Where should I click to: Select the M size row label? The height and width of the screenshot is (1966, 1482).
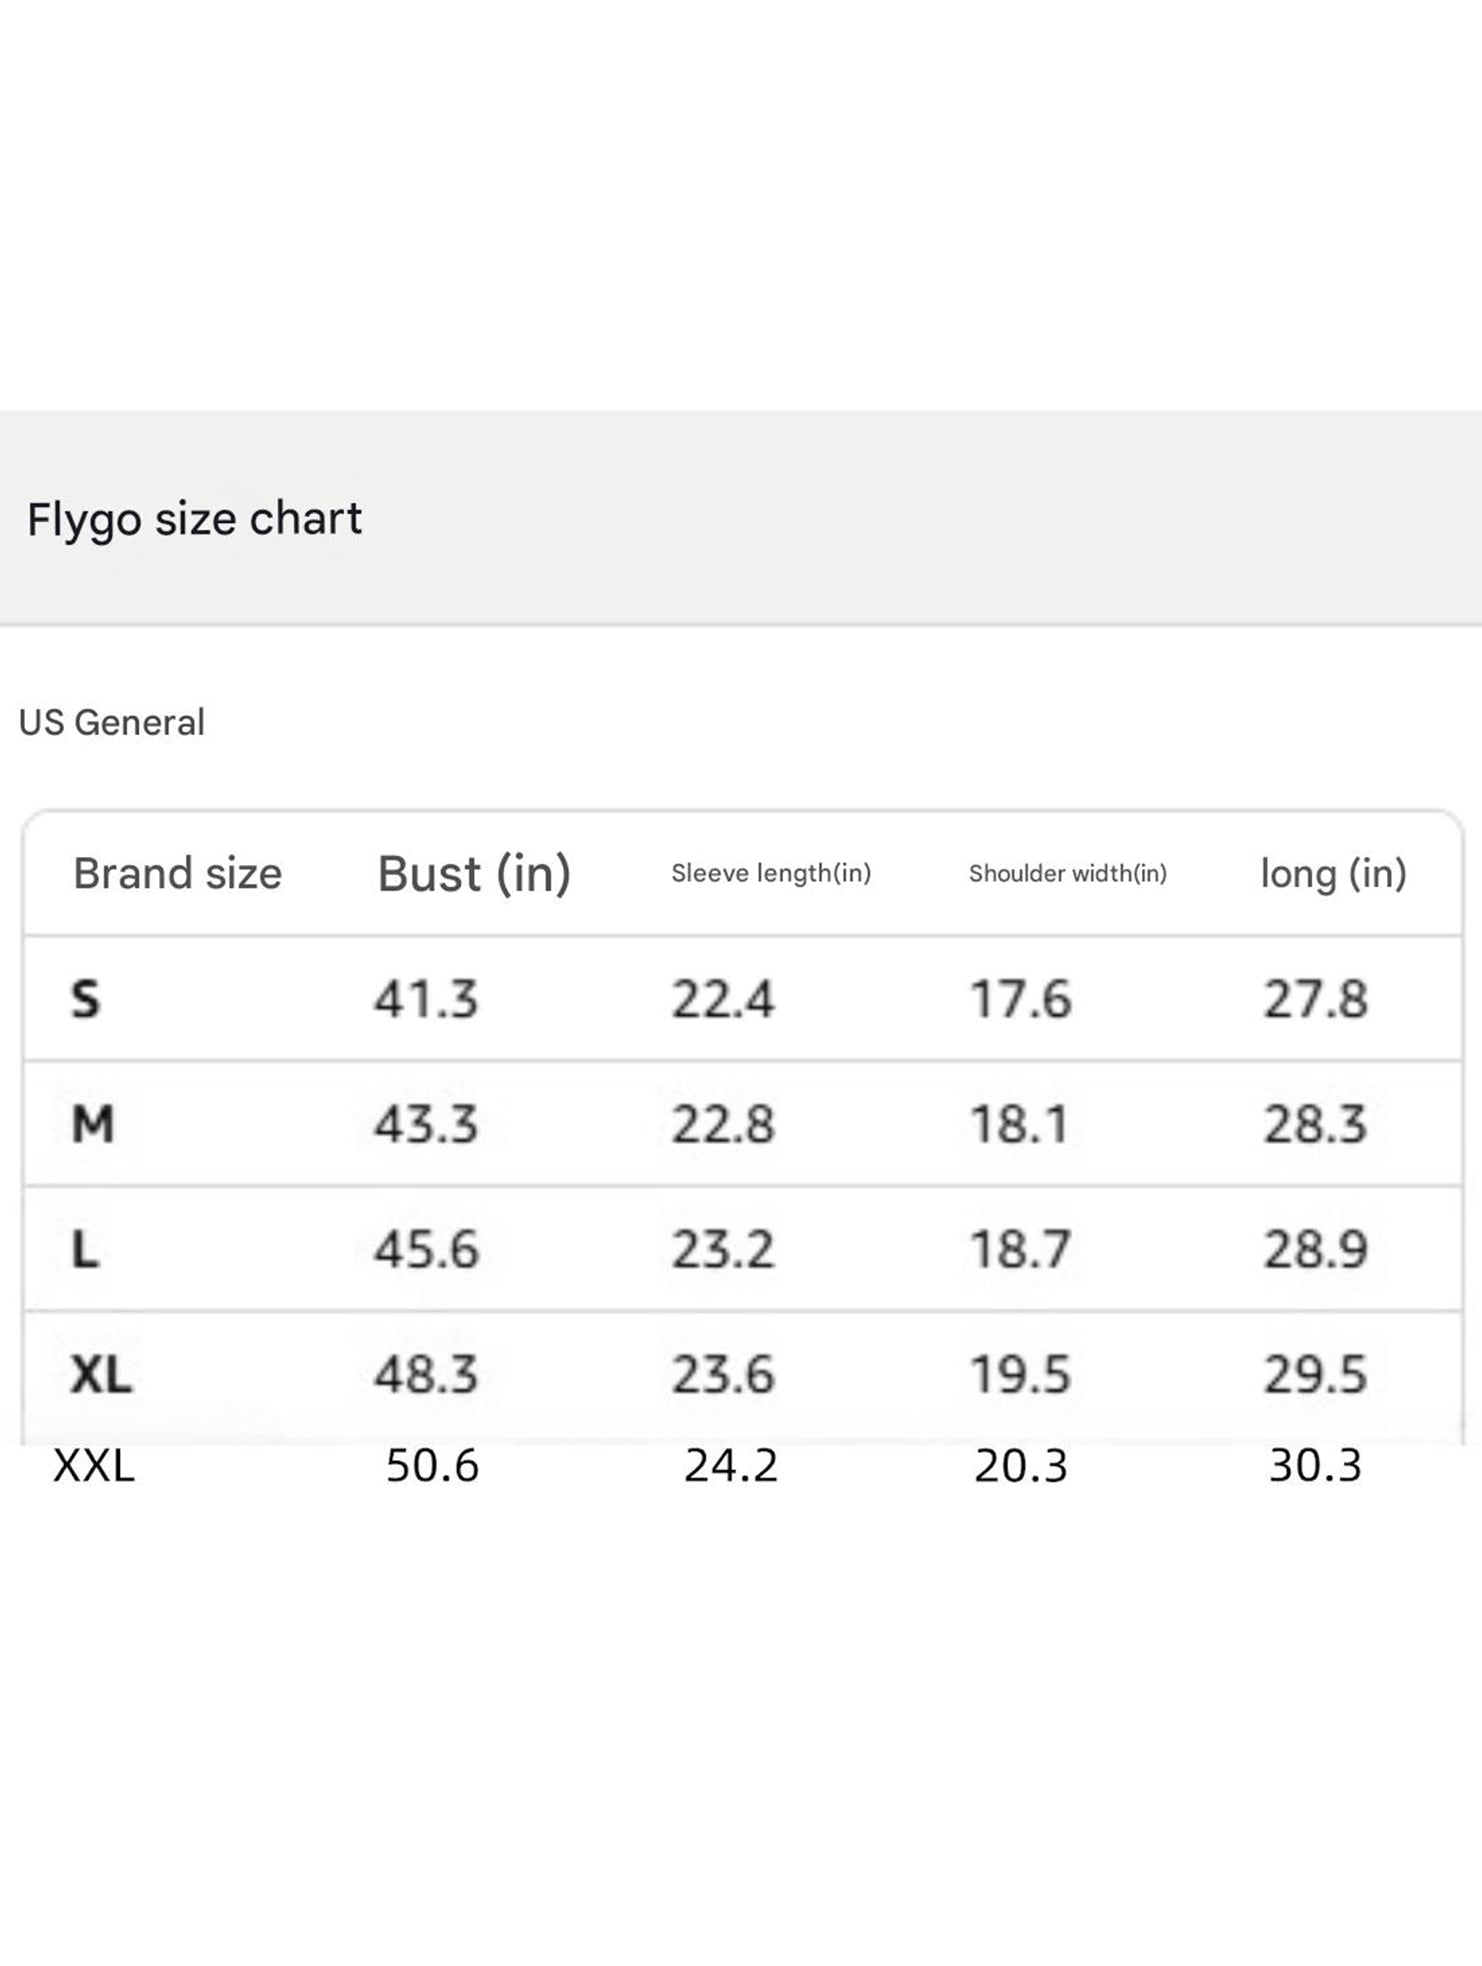coord(93,1124)
